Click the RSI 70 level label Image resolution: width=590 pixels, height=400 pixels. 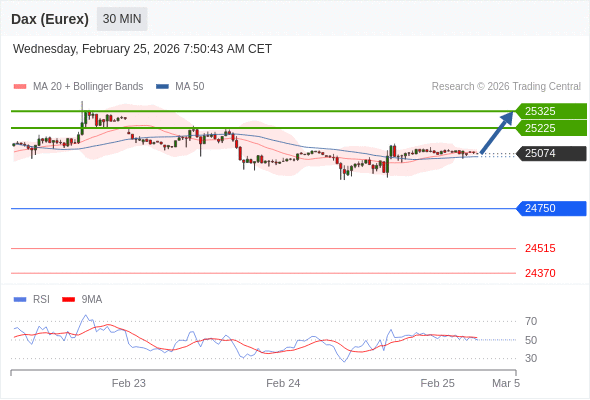[531, 321]
